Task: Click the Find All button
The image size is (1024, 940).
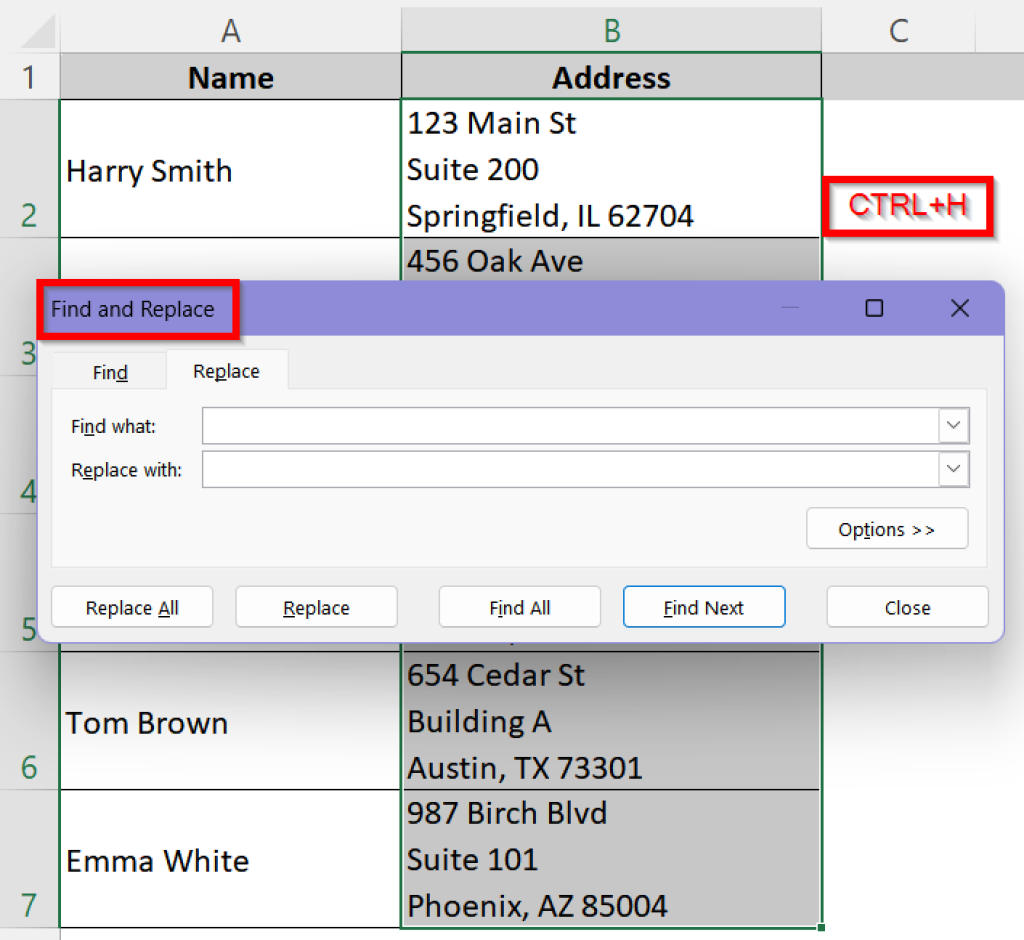Action: pyautogui.click(x=519, y=606)
